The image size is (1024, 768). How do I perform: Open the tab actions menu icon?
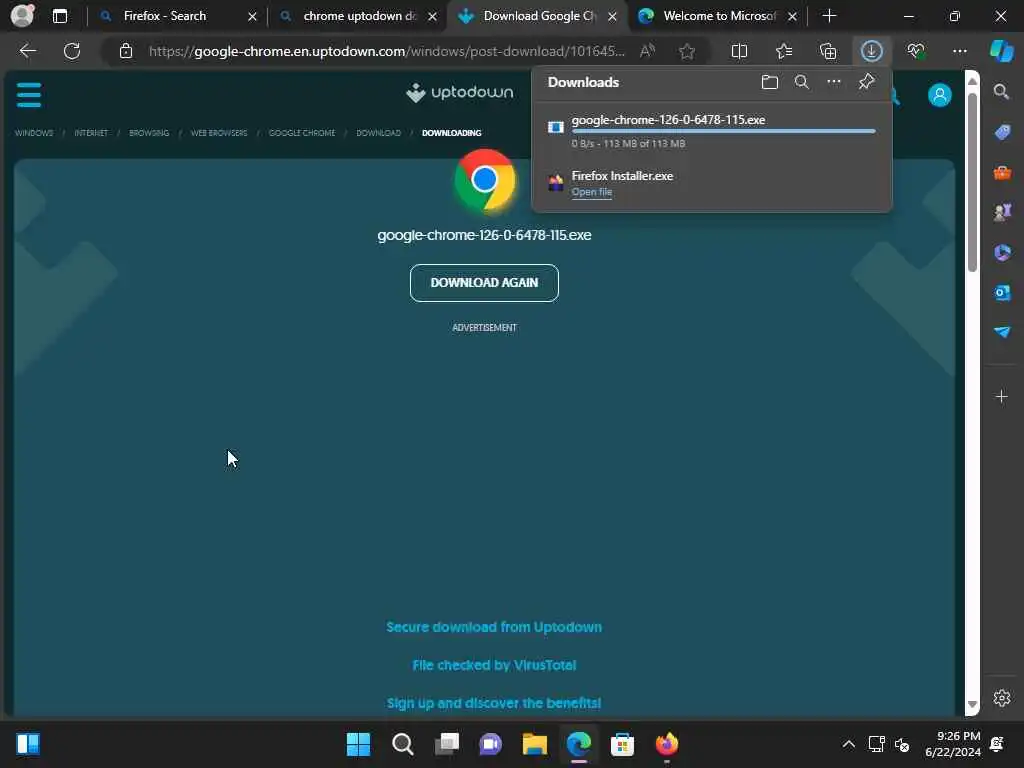point(59,16)
